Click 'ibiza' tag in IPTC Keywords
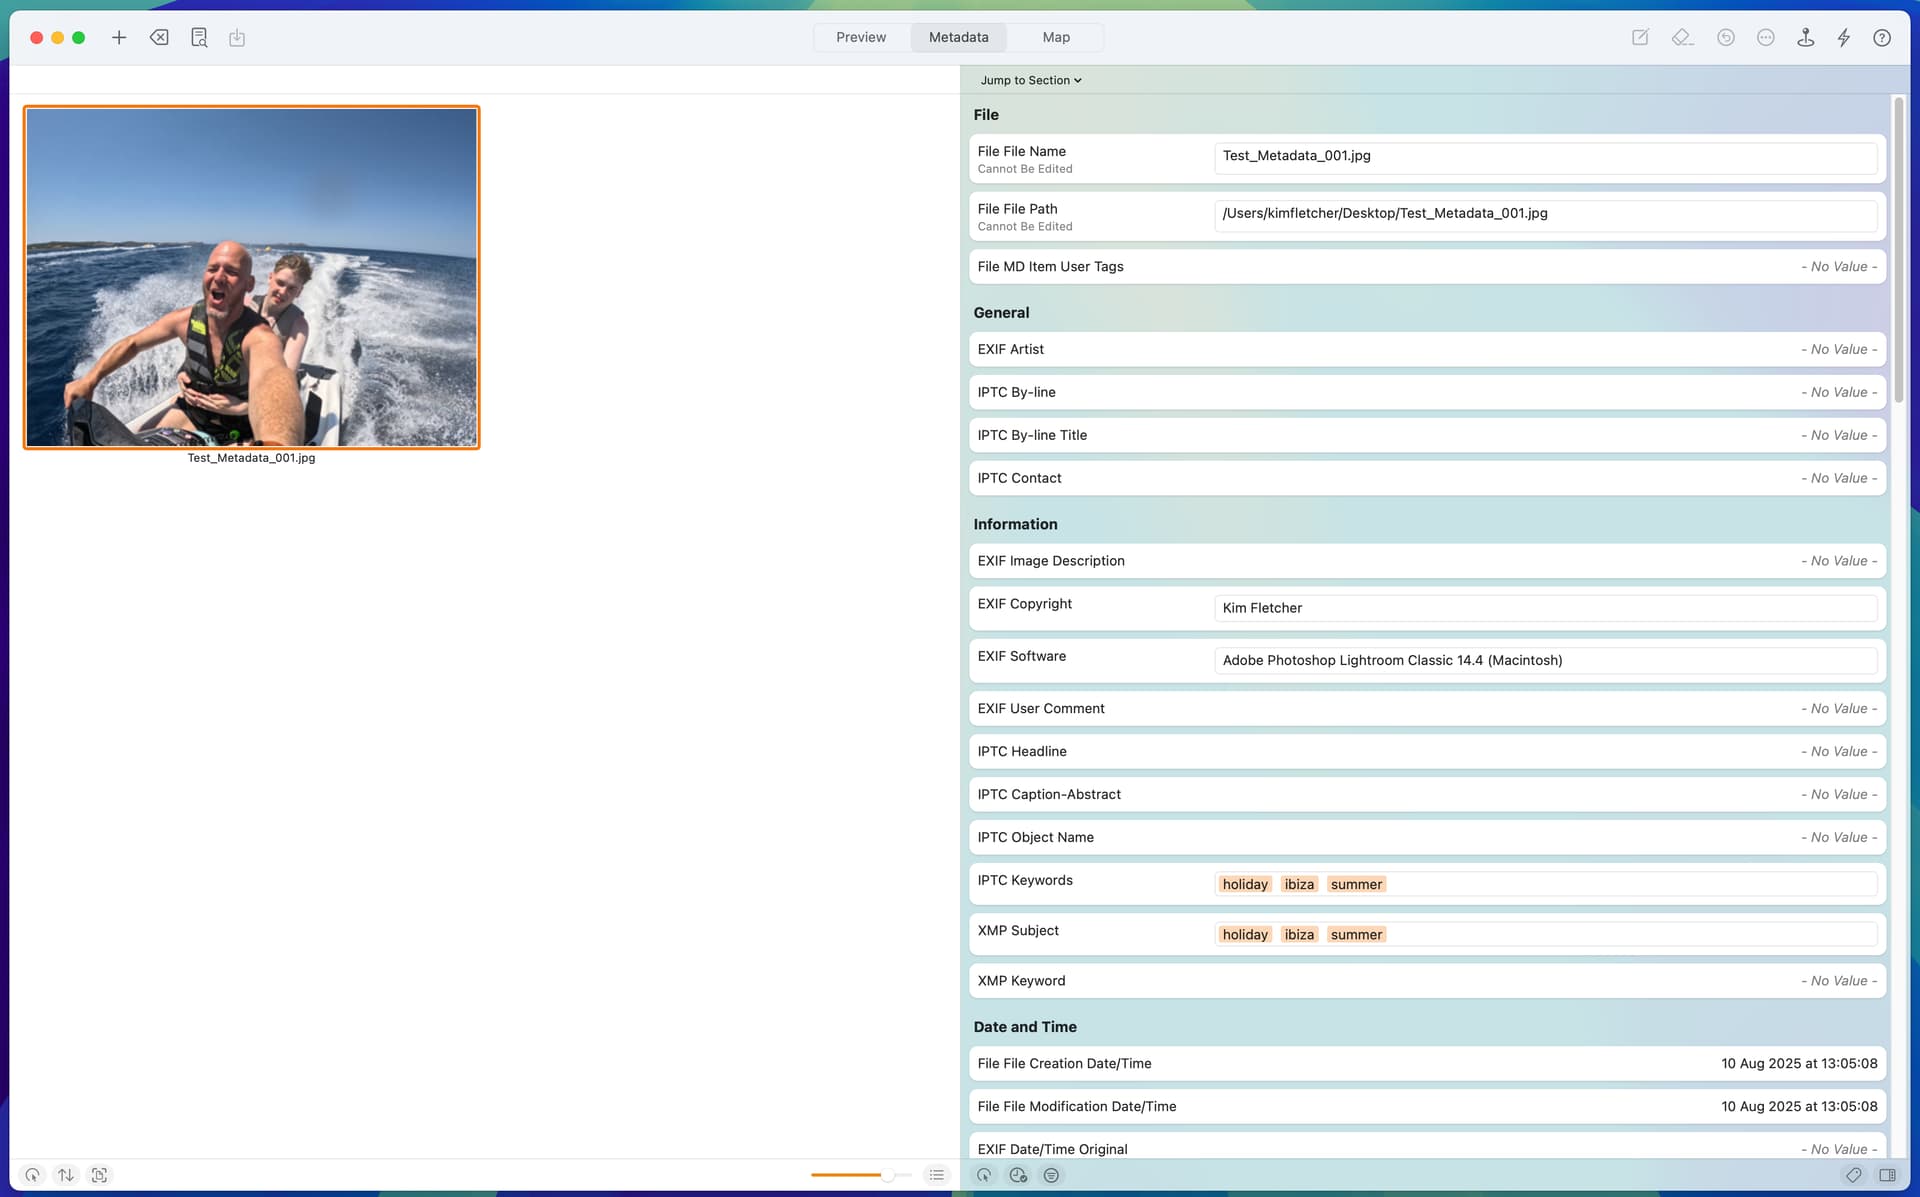The width and height of the screenshot is (1920, 1197). click(1299, 884)
